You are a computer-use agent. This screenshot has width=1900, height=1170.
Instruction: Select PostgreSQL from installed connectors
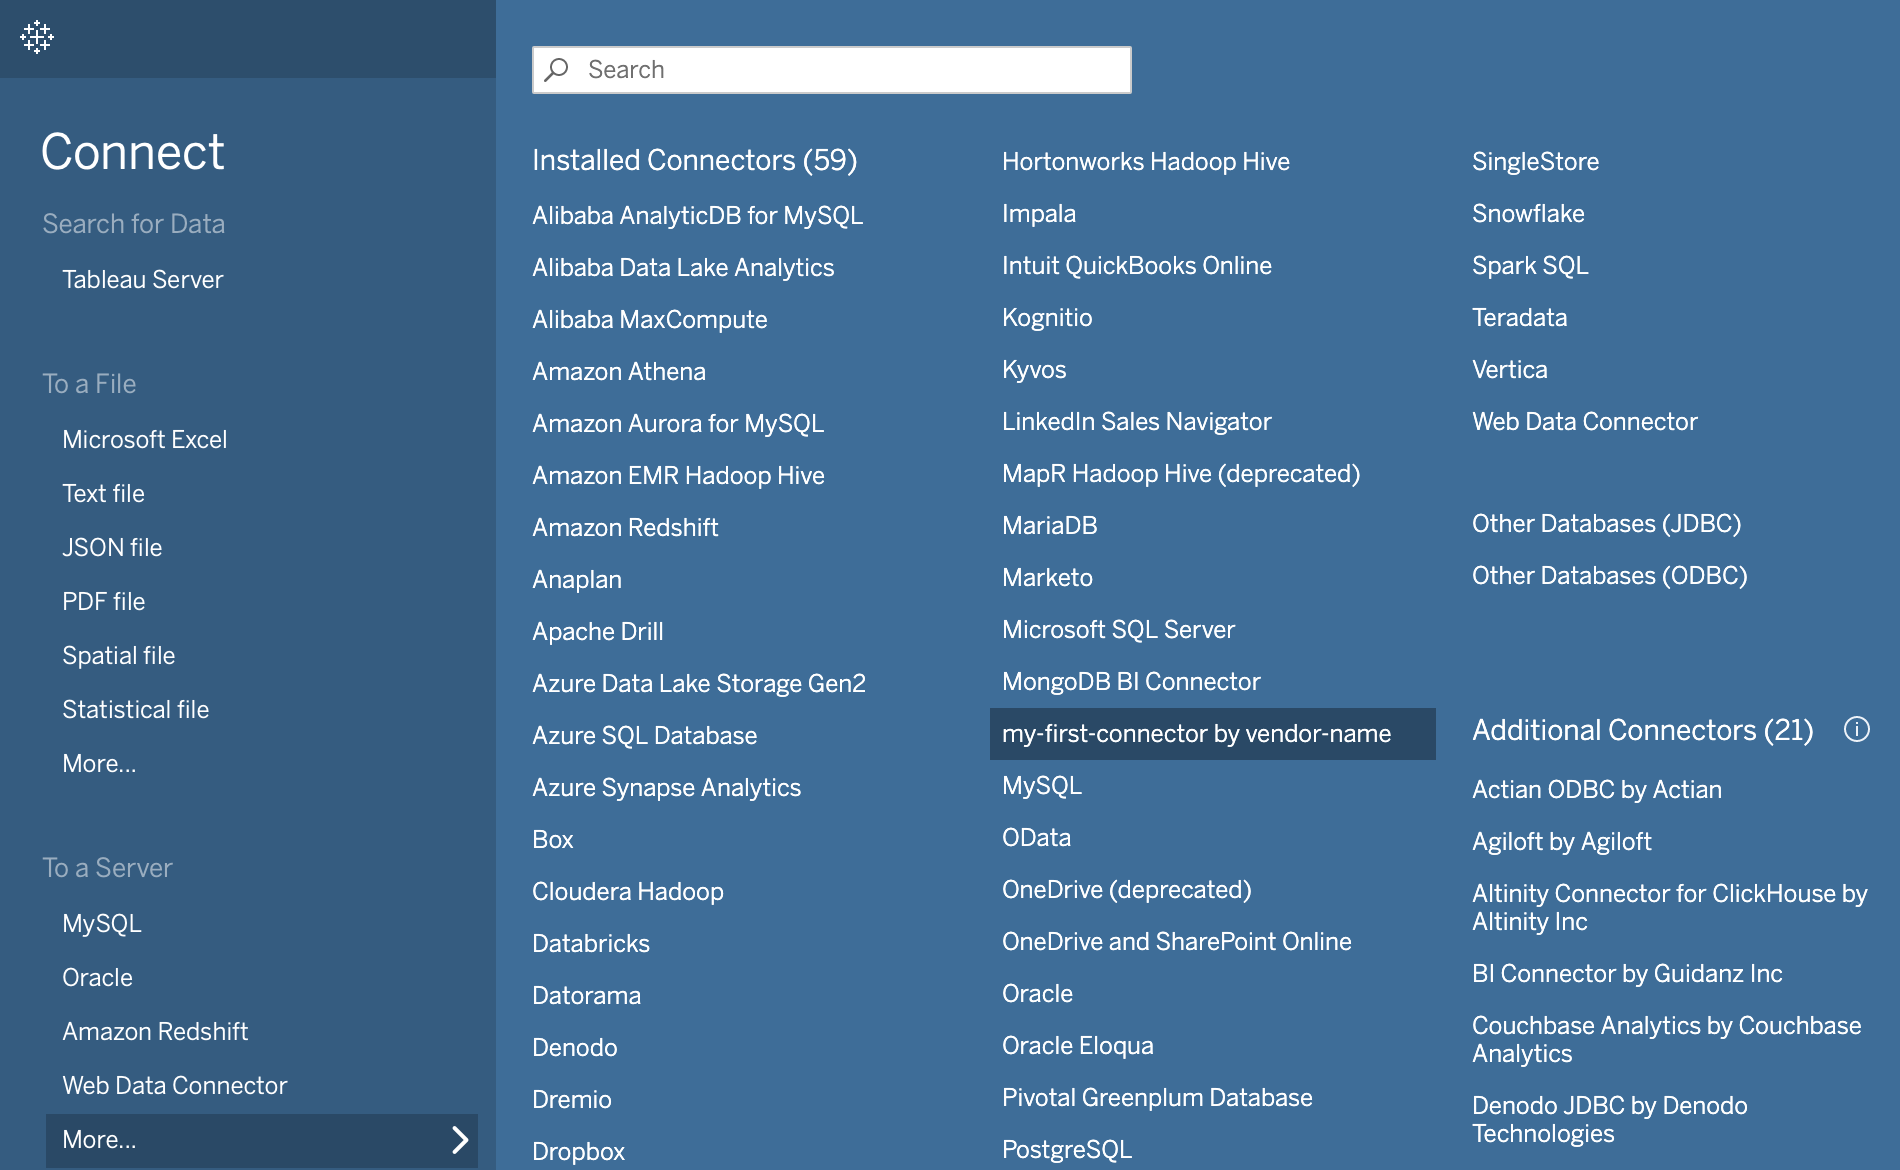pyautogui.click(x=1066, y=1149)
